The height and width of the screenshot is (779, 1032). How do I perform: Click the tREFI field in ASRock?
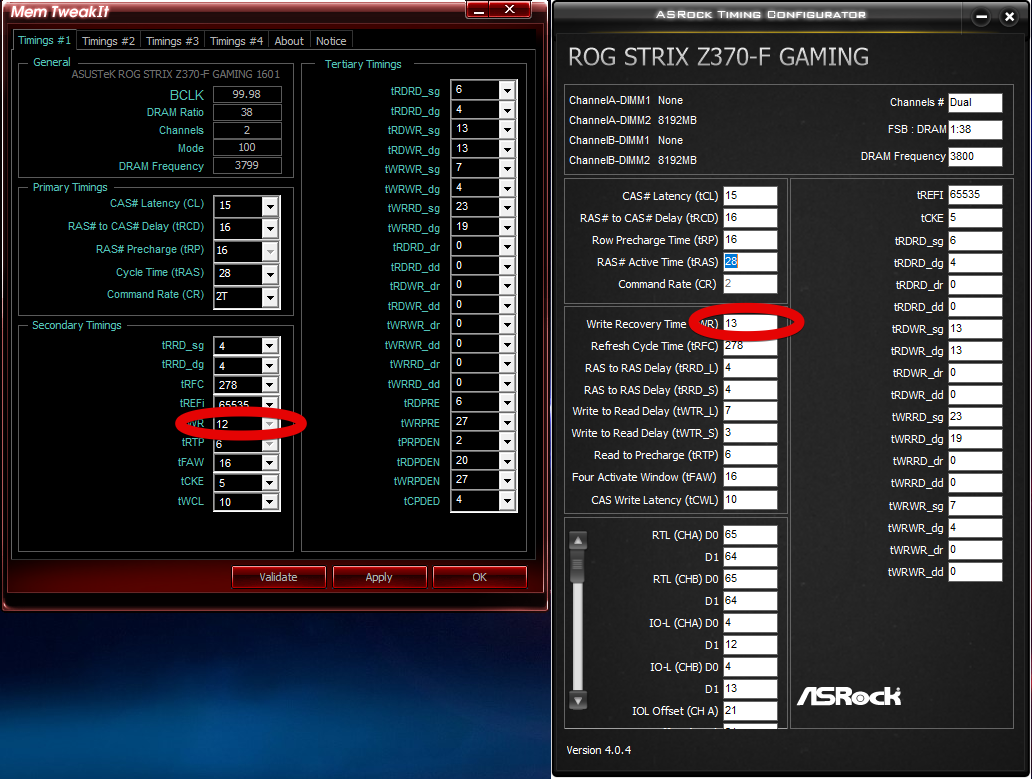975,195
